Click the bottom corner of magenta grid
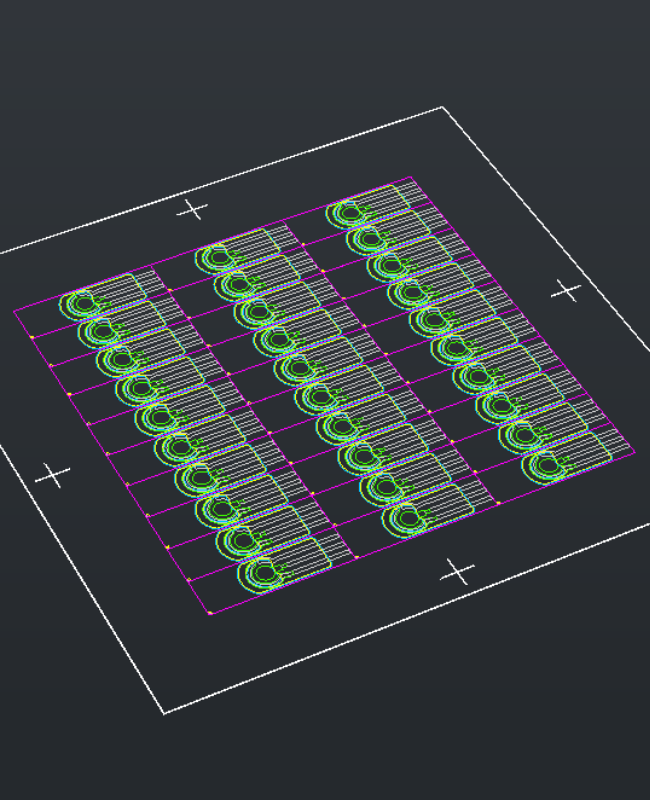 pyautogui.click(x=210, y=613)
